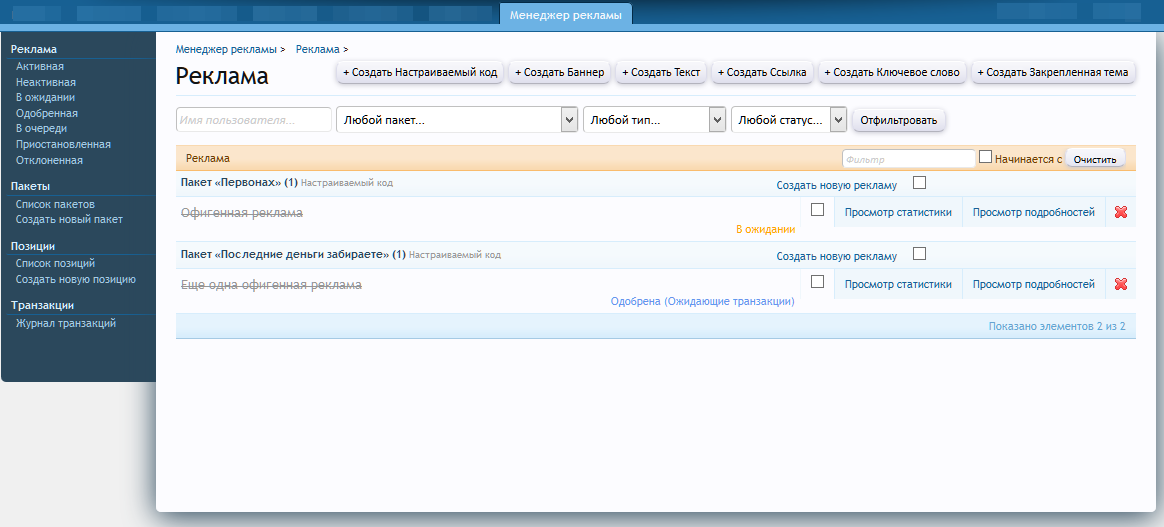Viewport: 1164px width, 527px height.
Task: Open «Просмотр подробностей» for «Еще одна офигенная реклама»
Action: [1033, 284]
